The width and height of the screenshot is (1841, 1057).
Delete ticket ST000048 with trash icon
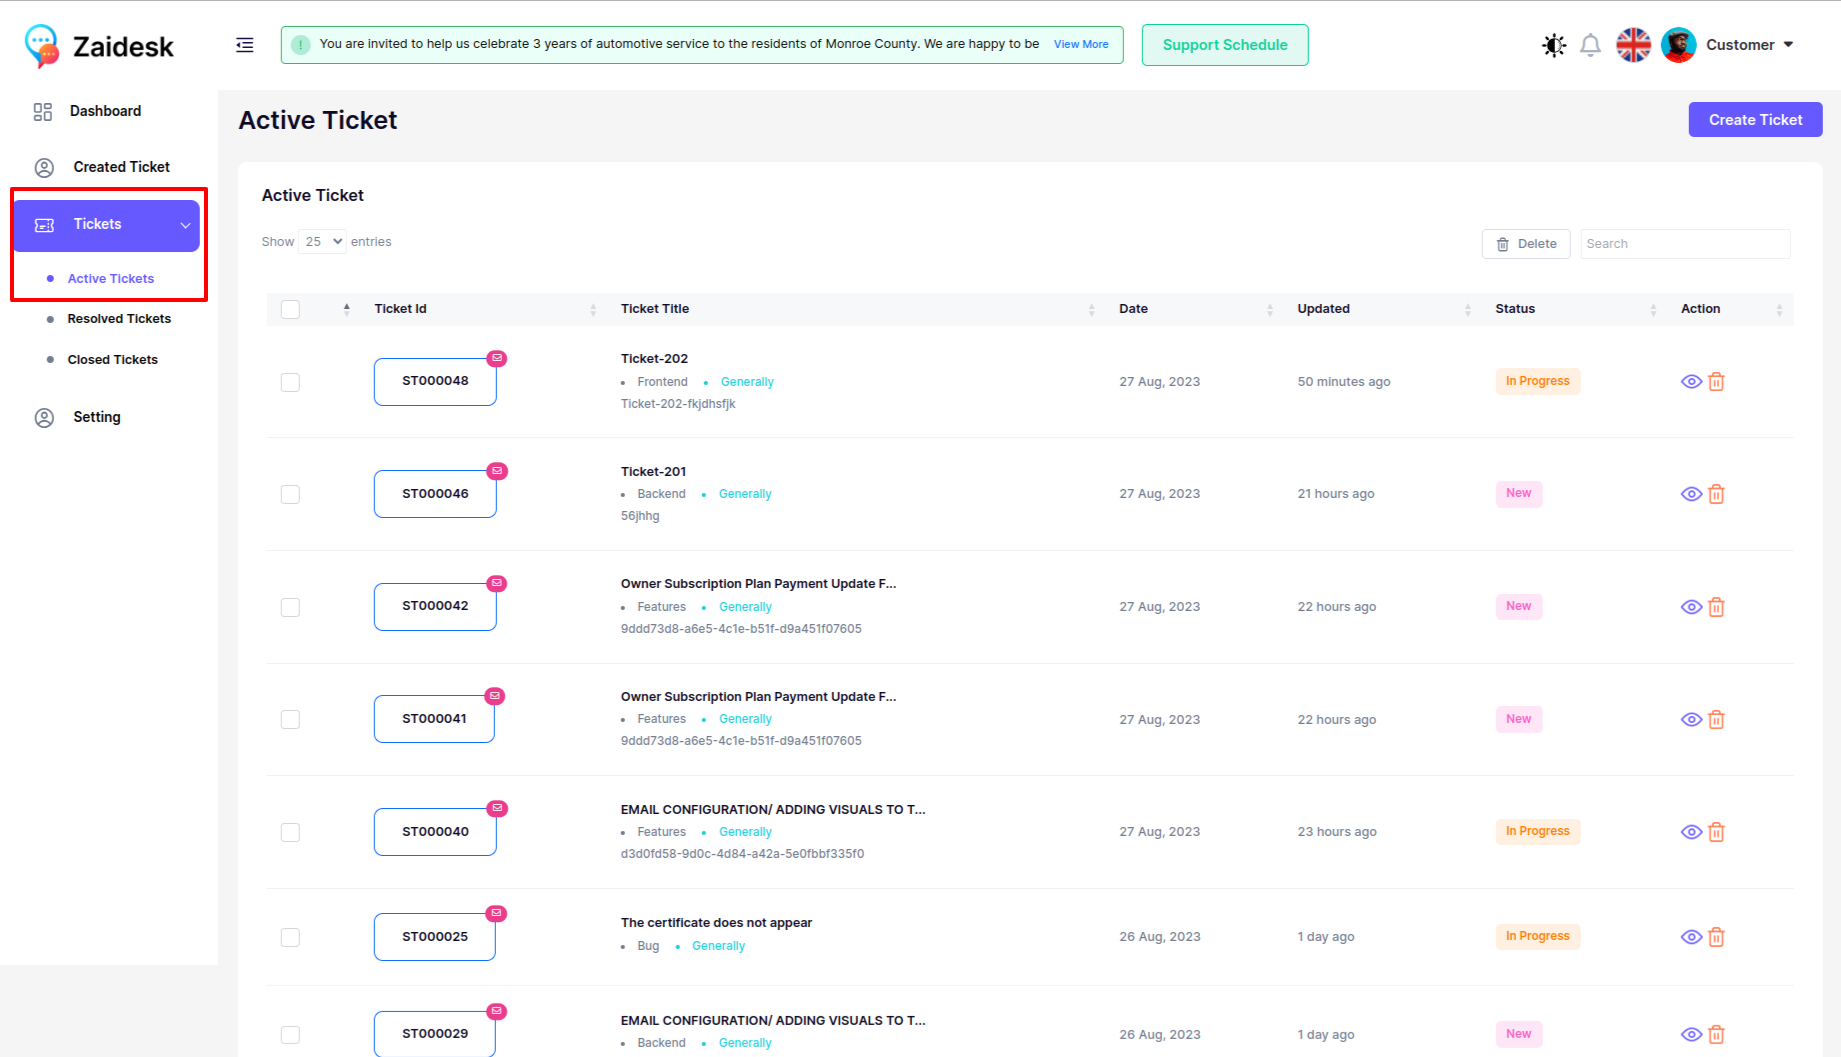pos(1716,381)
